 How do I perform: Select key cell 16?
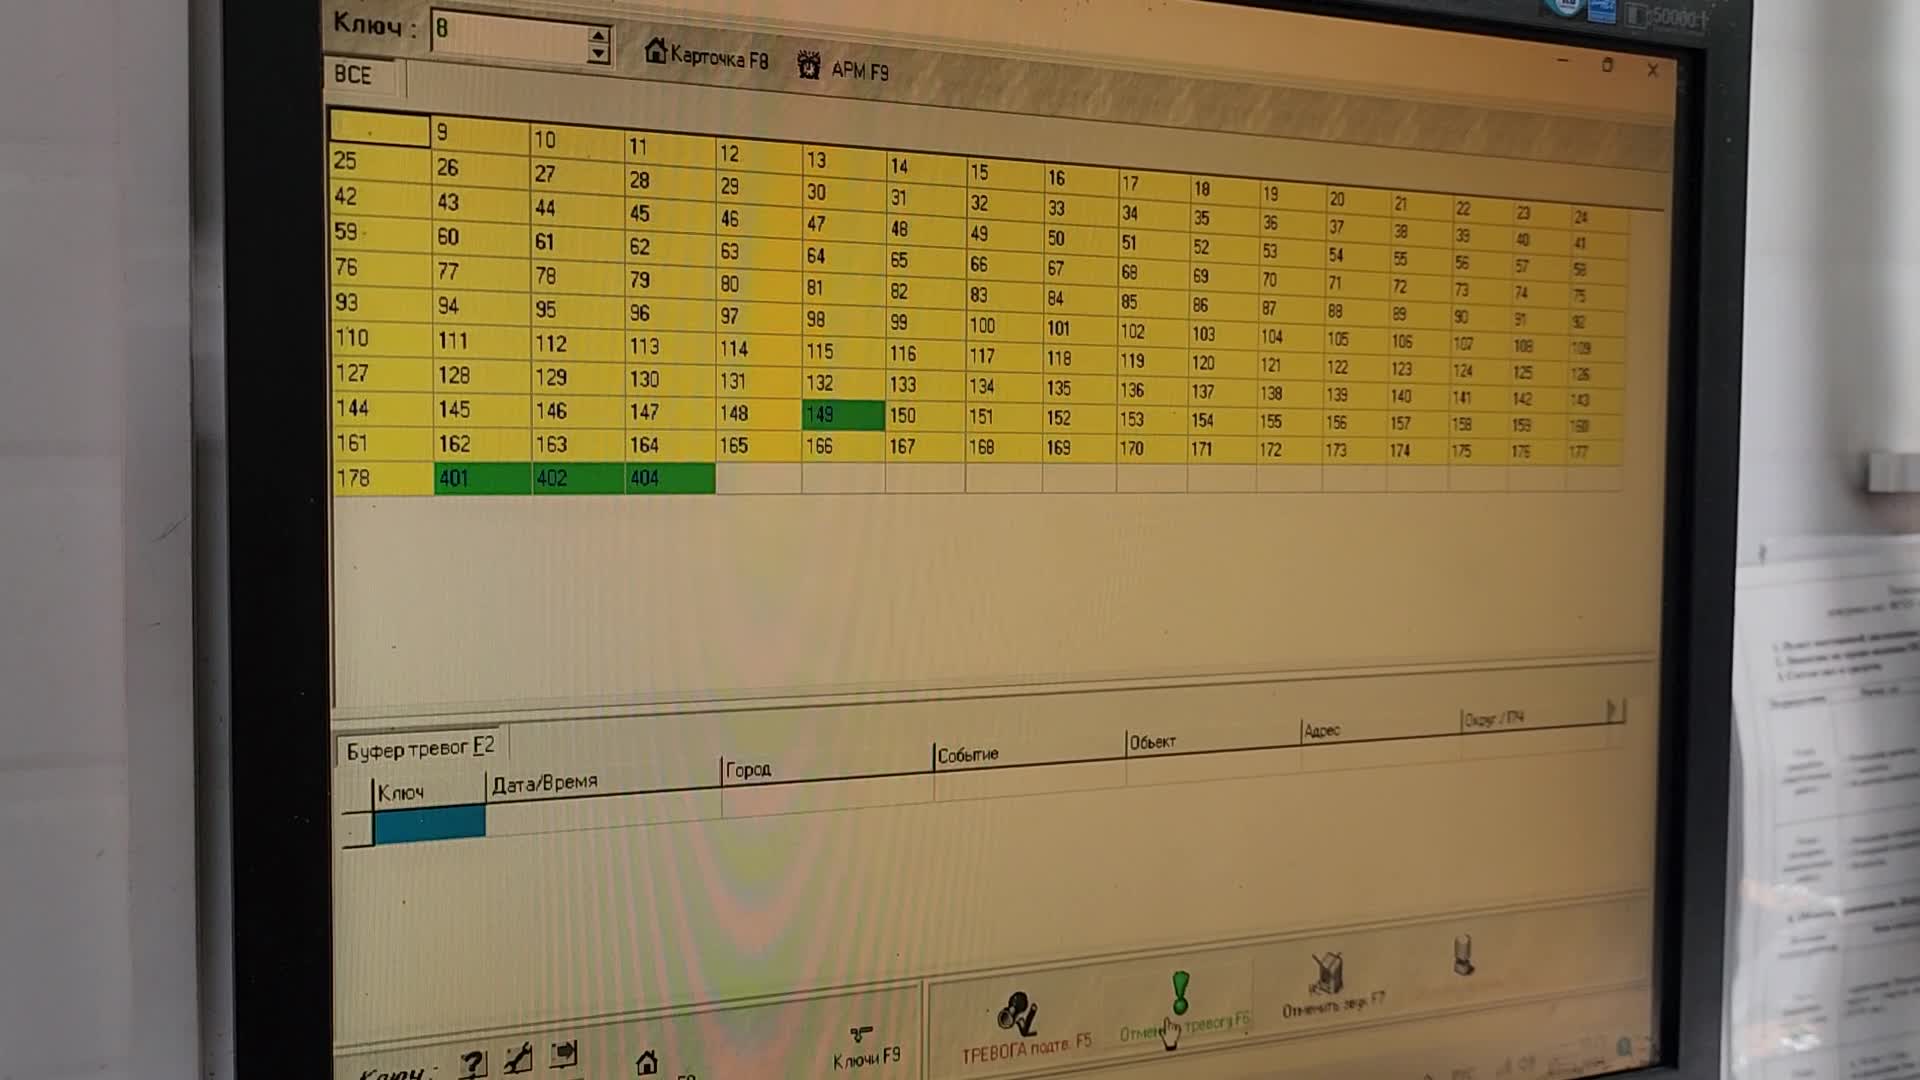tap(1080, 179)
